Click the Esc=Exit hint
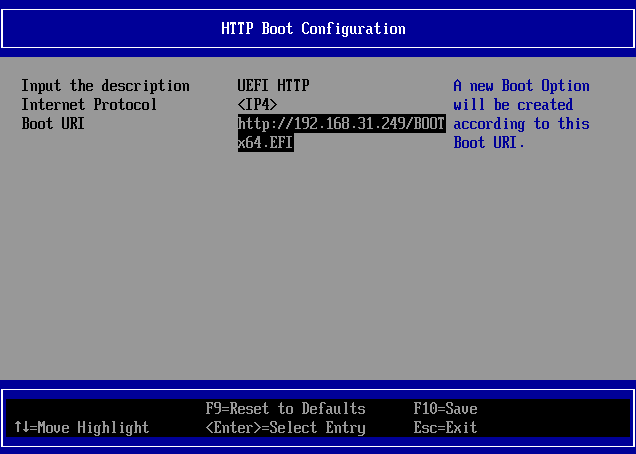The image size is (636, 454). click(445, 428)
